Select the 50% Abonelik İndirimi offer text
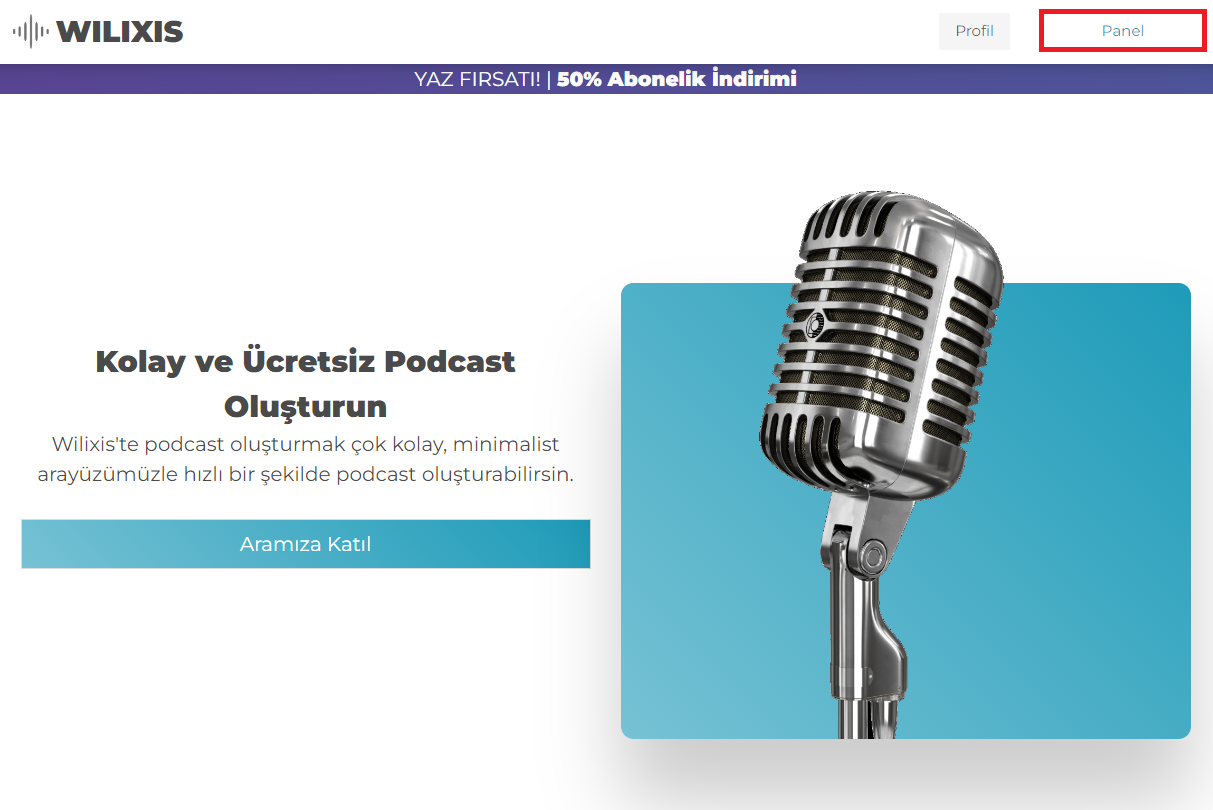 tap(677, 79)
